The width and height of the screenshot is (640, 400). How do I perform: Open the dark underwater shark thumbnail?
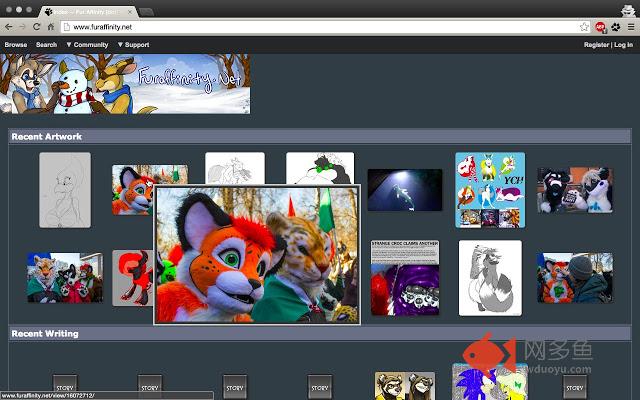404,190
